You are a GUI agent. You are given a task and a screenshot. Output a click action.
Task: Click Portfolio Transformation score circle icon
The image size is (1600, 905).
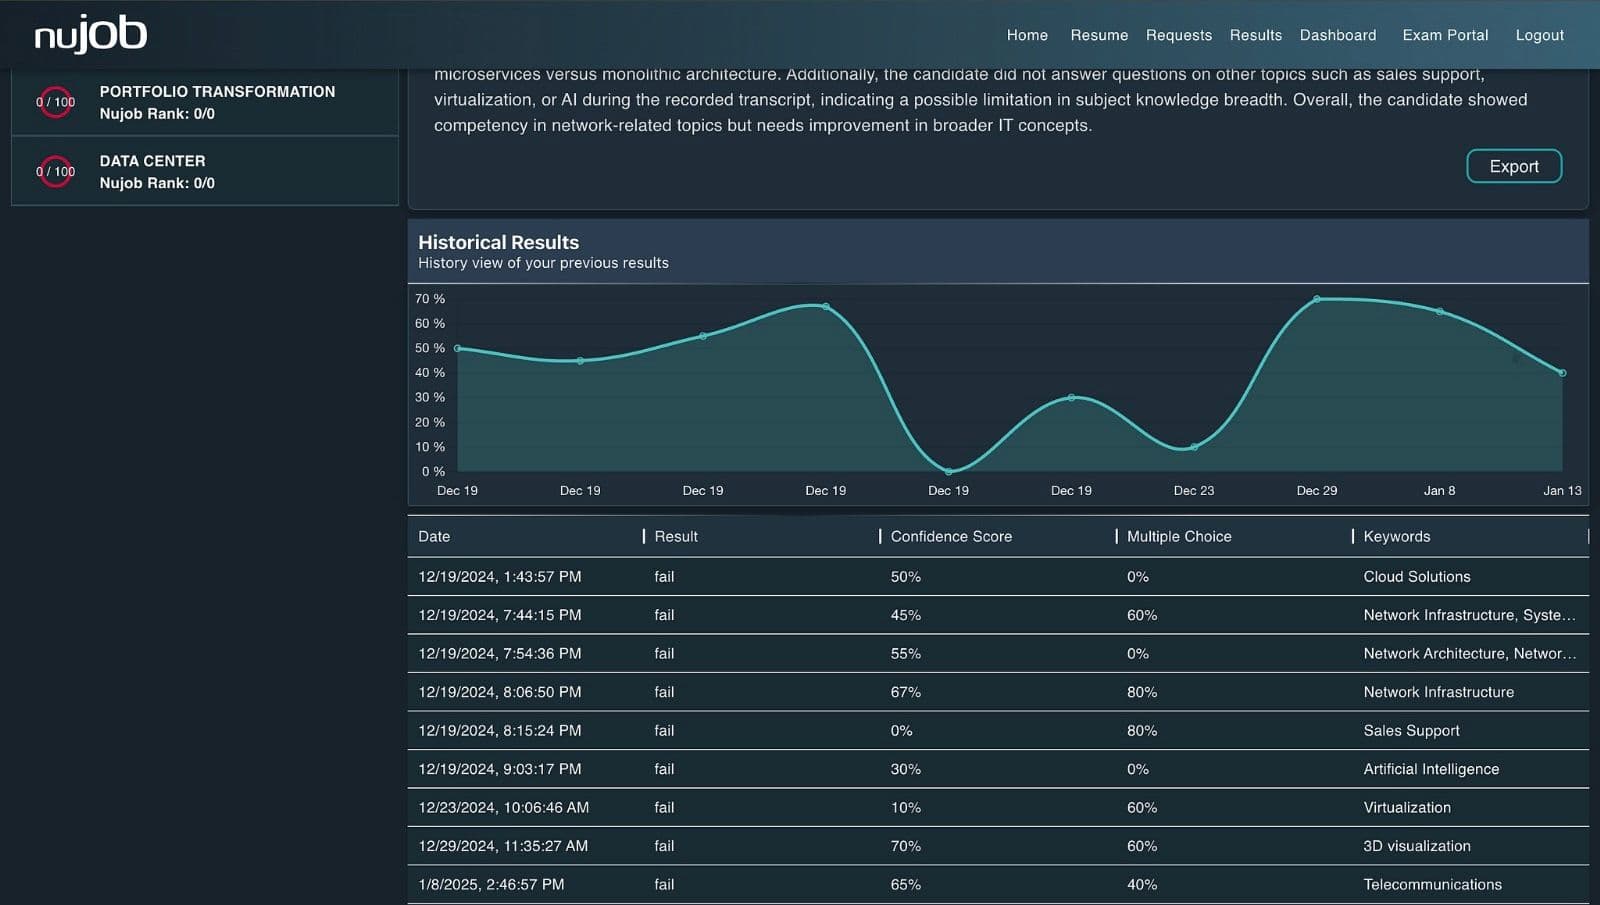pyautogui.click(x=56, y=102)
